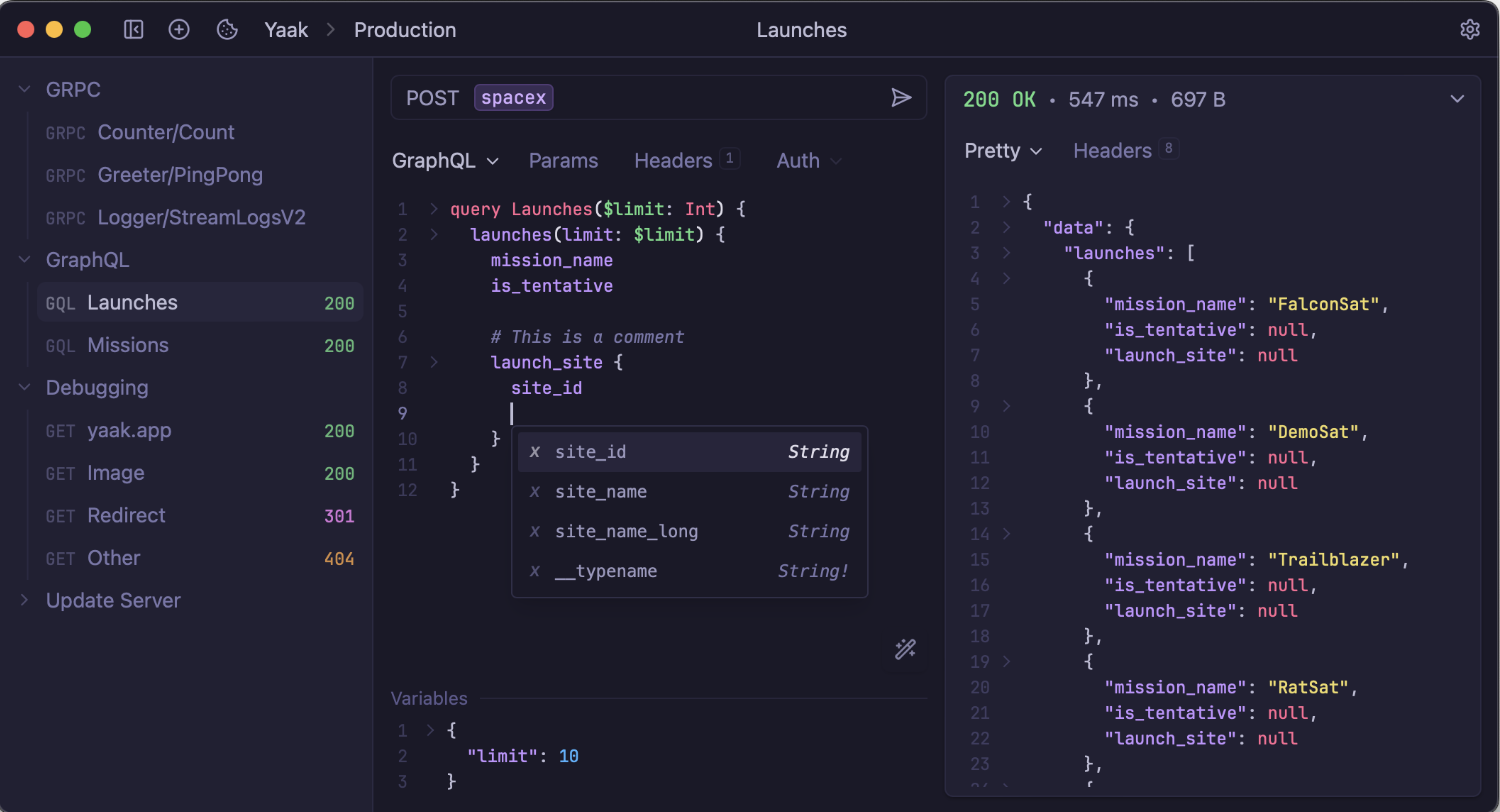Fold query Launches at line 1

[434, 209]
